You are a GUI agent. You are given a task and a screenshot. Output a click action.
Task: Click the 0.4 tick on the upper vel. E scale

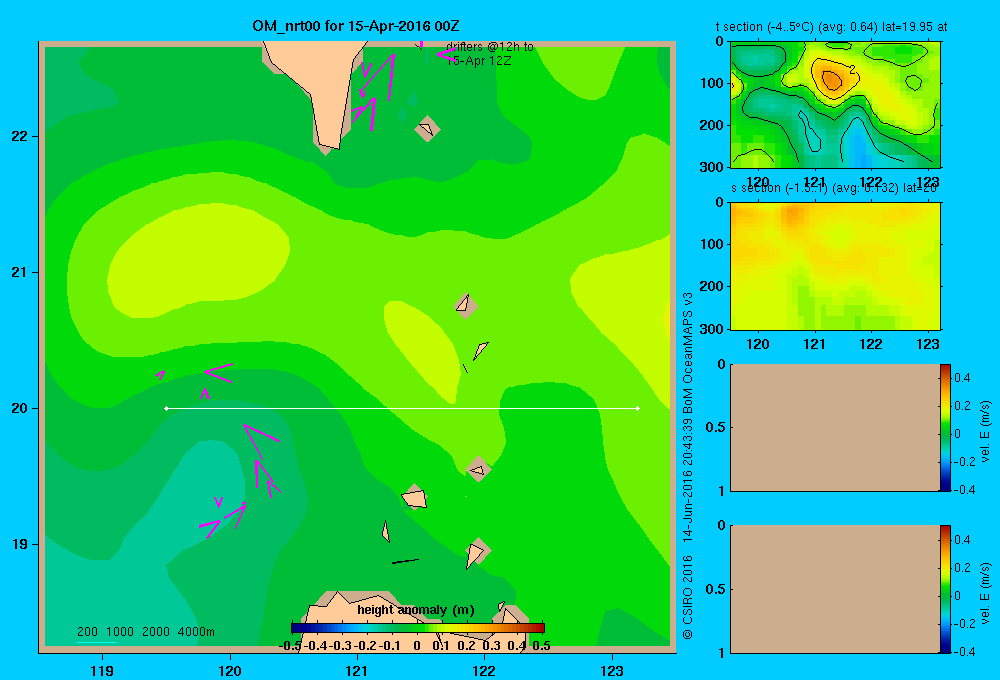tap(962, 378)
